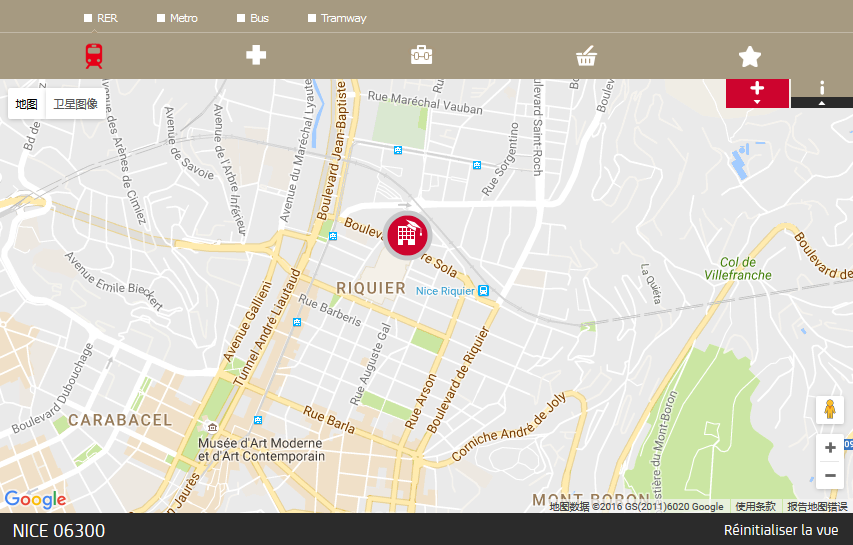Click tram stop icon beside Rue Barberis
853x545 pixels.
pos(296,323)
